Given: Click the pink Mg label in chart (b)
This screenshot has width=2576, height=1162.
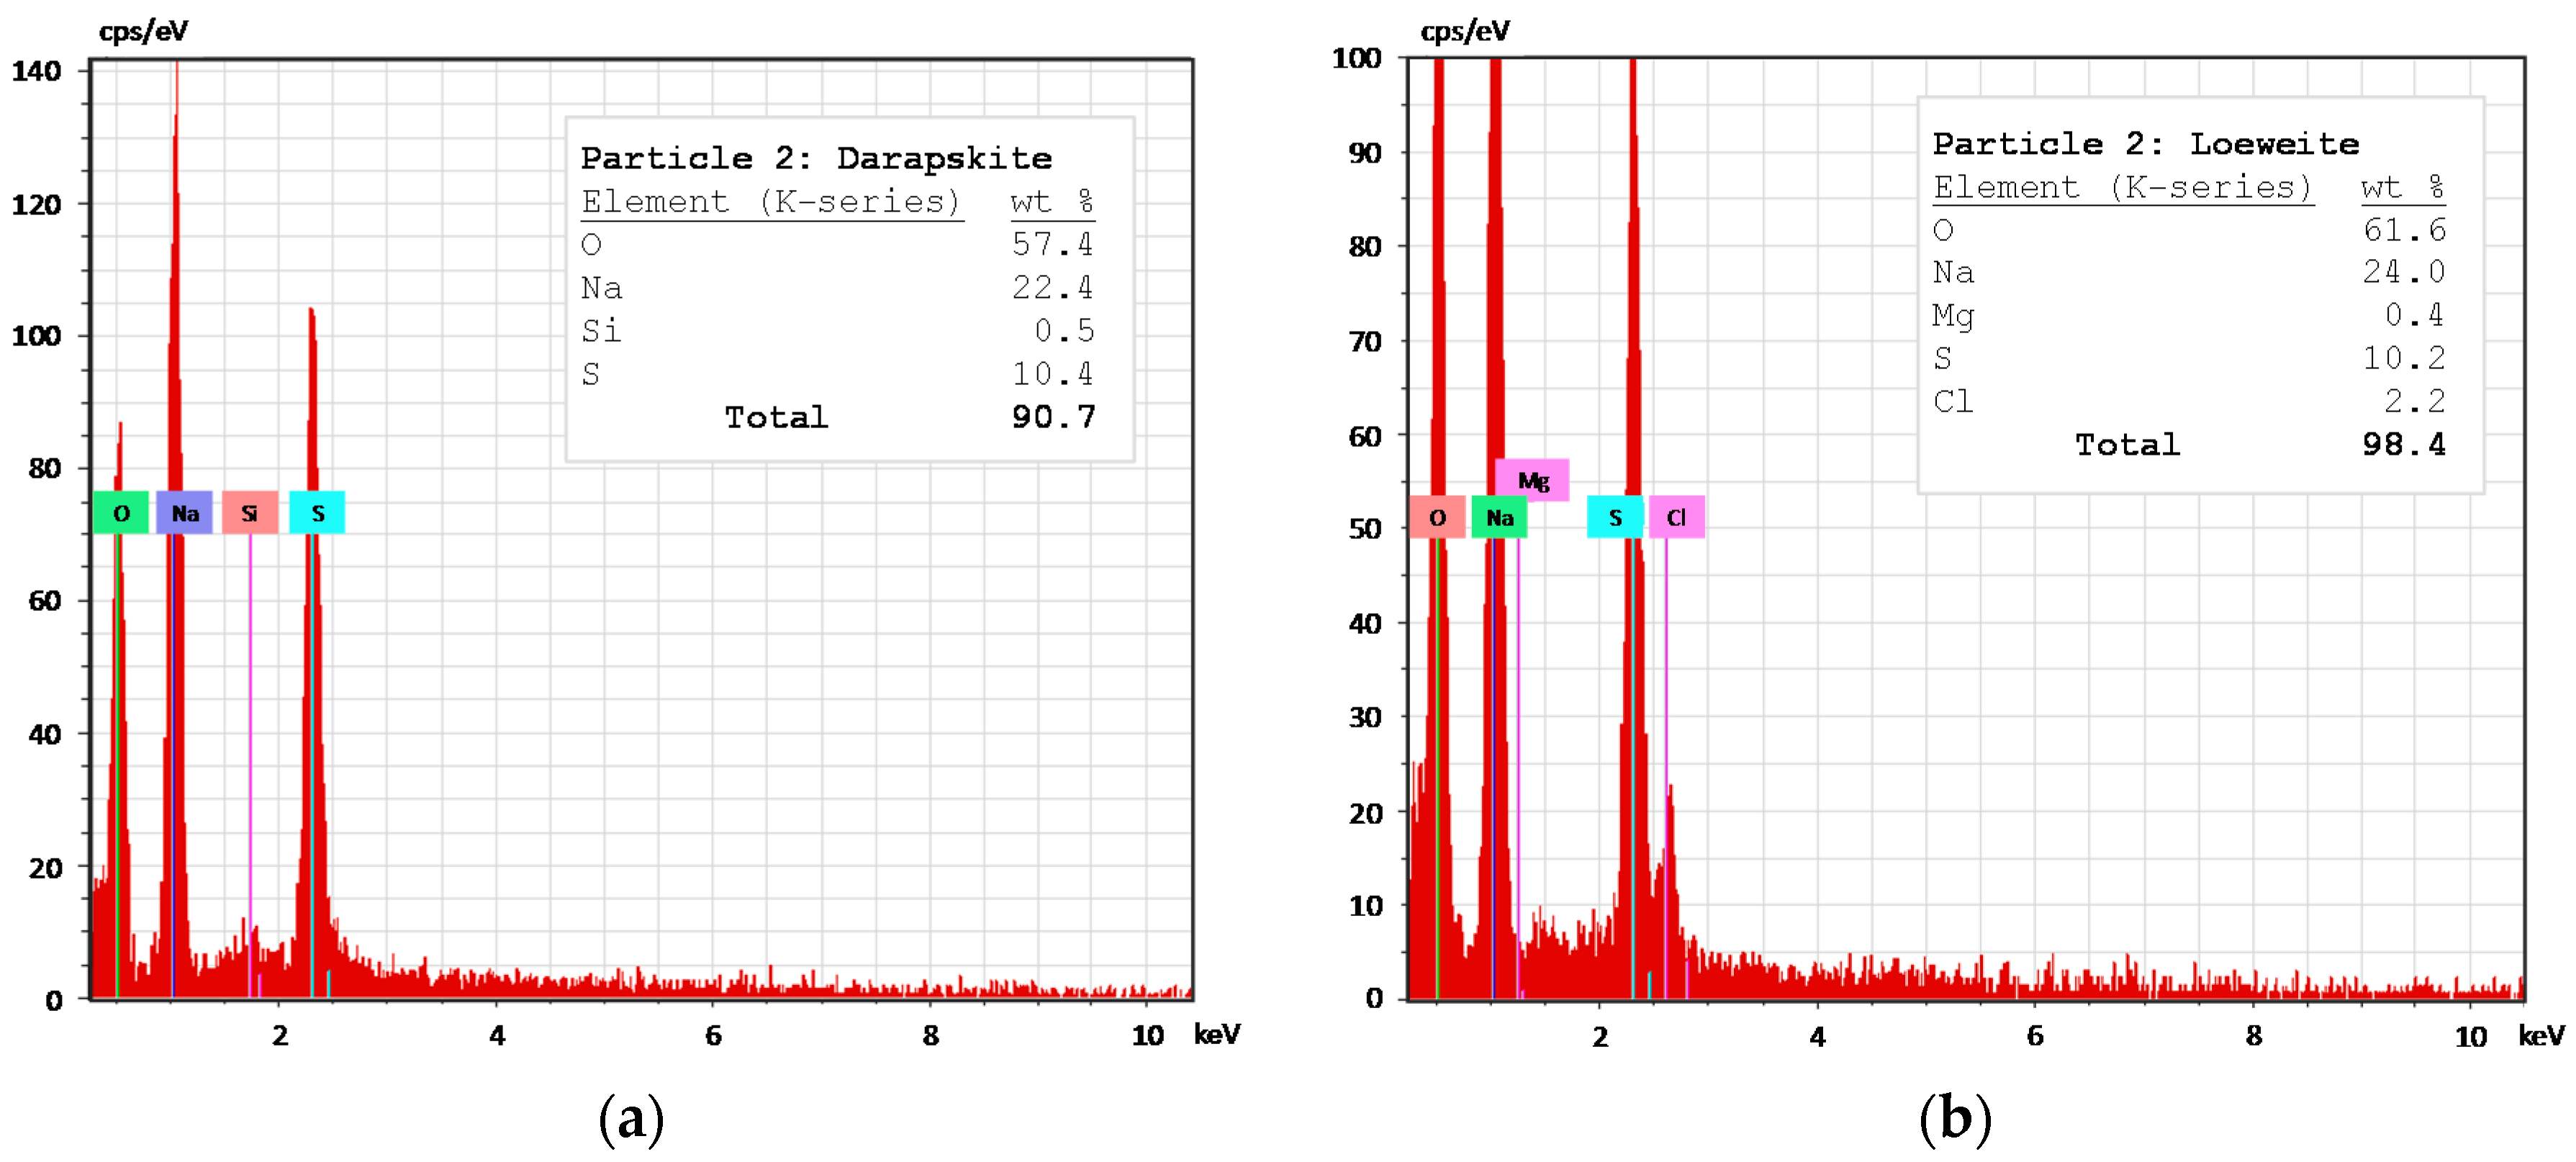Looking at the screenshot, I should pos(1532,480).
